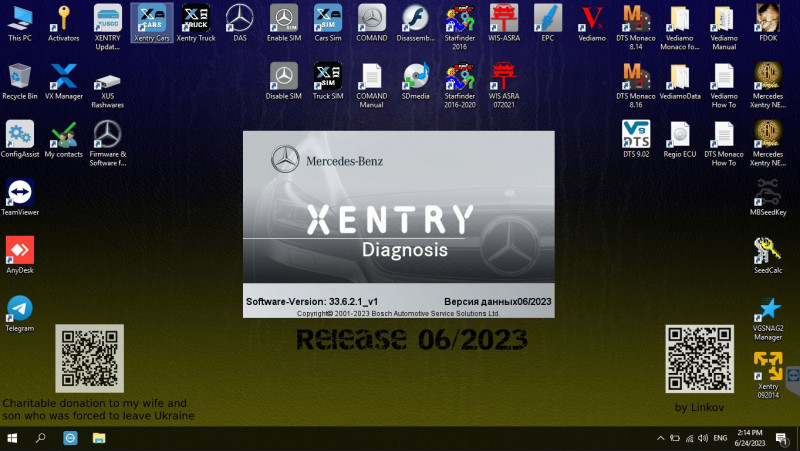Screen dimensions: 800x451
Task: Open Firmware & Software shortcut
Action: [108, 144]
